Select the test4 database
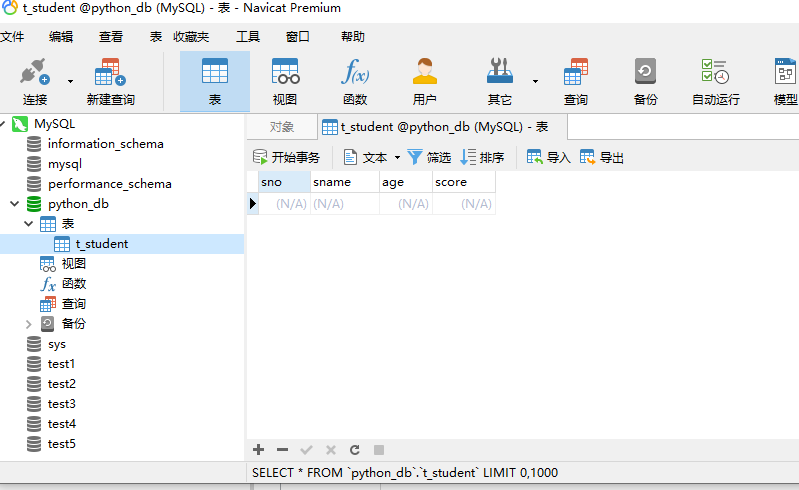 [x=61, y=424]
